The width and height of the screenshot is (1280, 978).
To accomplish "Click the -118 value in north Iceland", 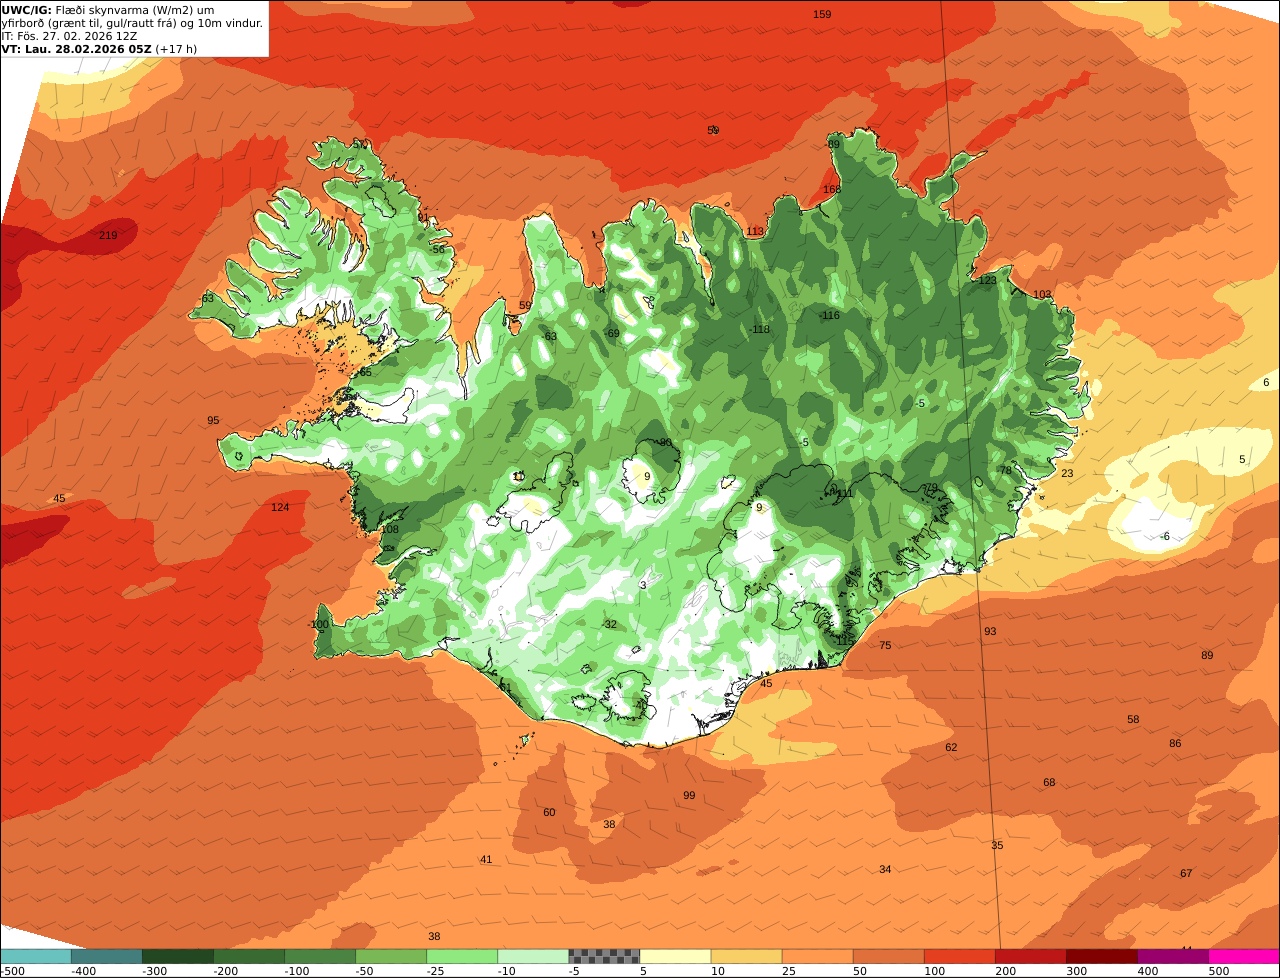I will point(759,329).
